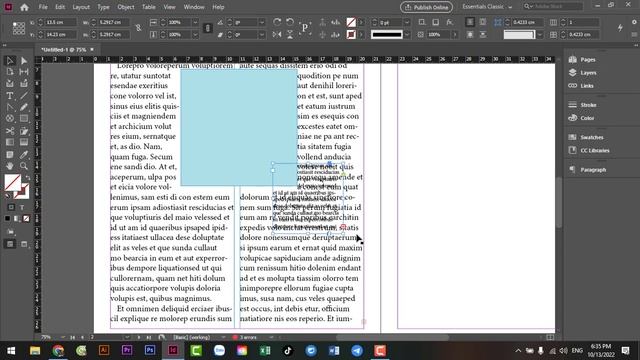Open the zoom level dropdown in status bar
This screenshot has height=360, width=640.
(x=63, y=337)
